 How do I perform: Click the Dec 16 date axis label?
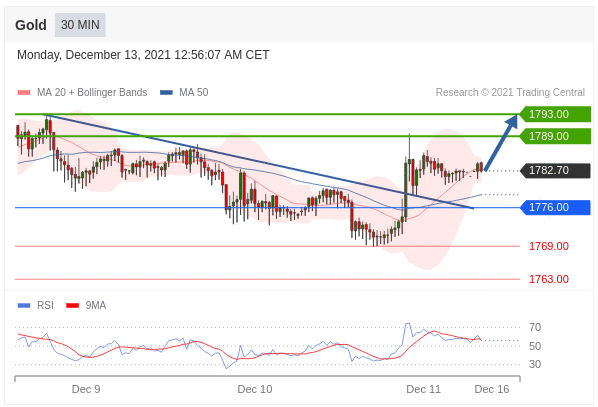click(492, 389)
